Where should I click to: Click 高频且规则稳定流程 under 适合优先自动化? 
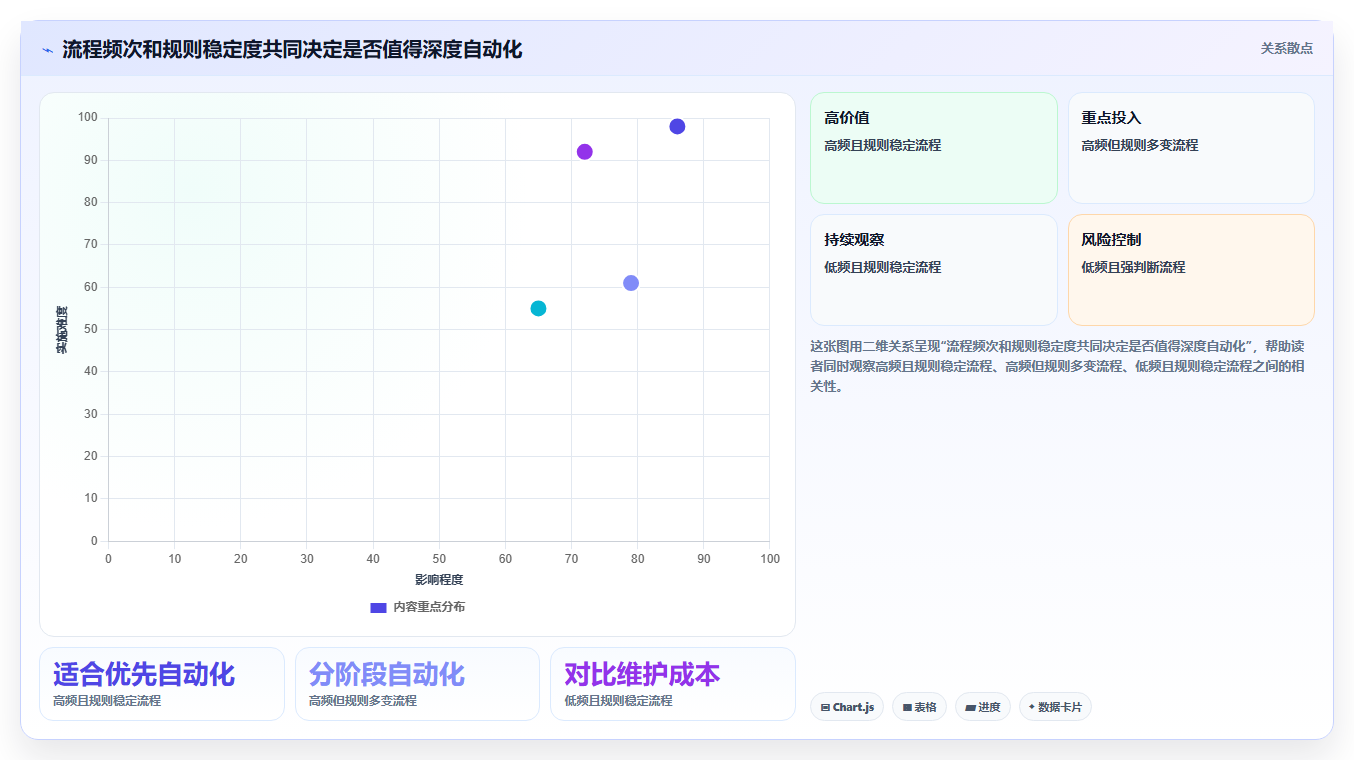click(107, 701)
